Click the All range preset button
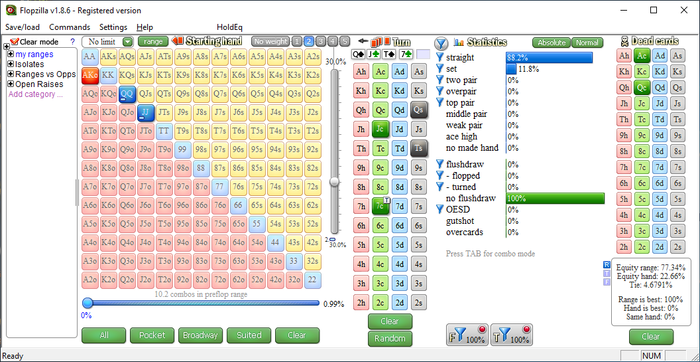 tap(104, 335)
